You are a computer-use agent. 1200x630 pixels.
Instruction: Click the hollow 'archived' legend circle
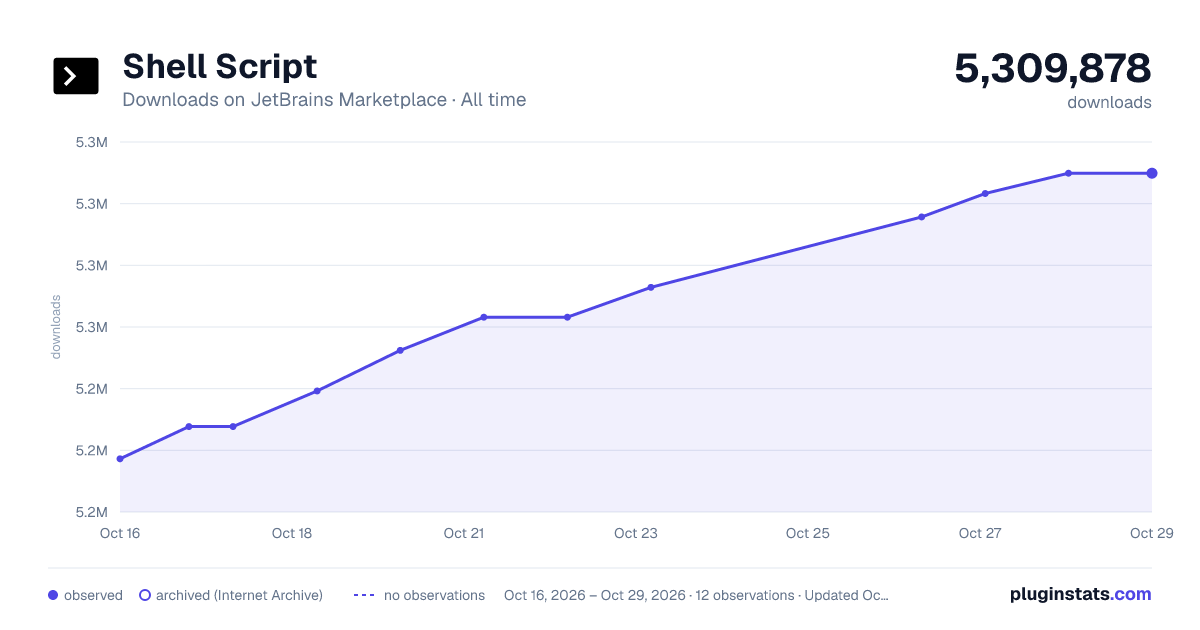tap(145, 595)
